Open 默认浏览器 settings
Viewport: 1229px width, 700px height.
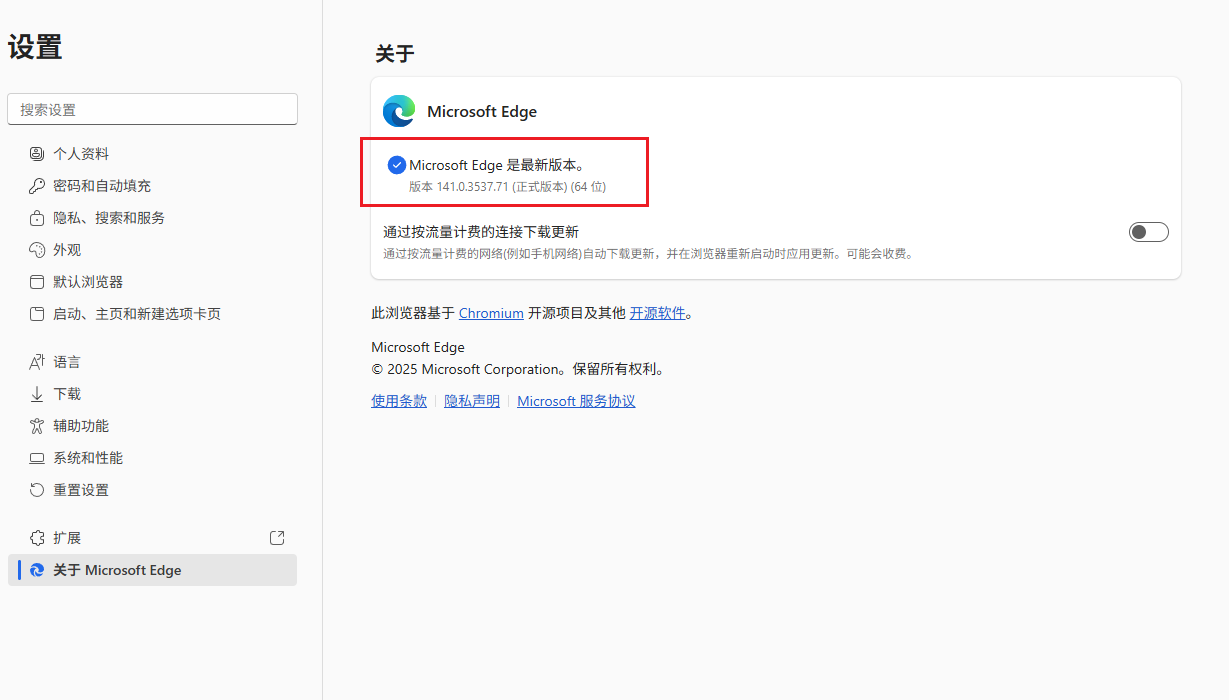[x=152, y=282]
